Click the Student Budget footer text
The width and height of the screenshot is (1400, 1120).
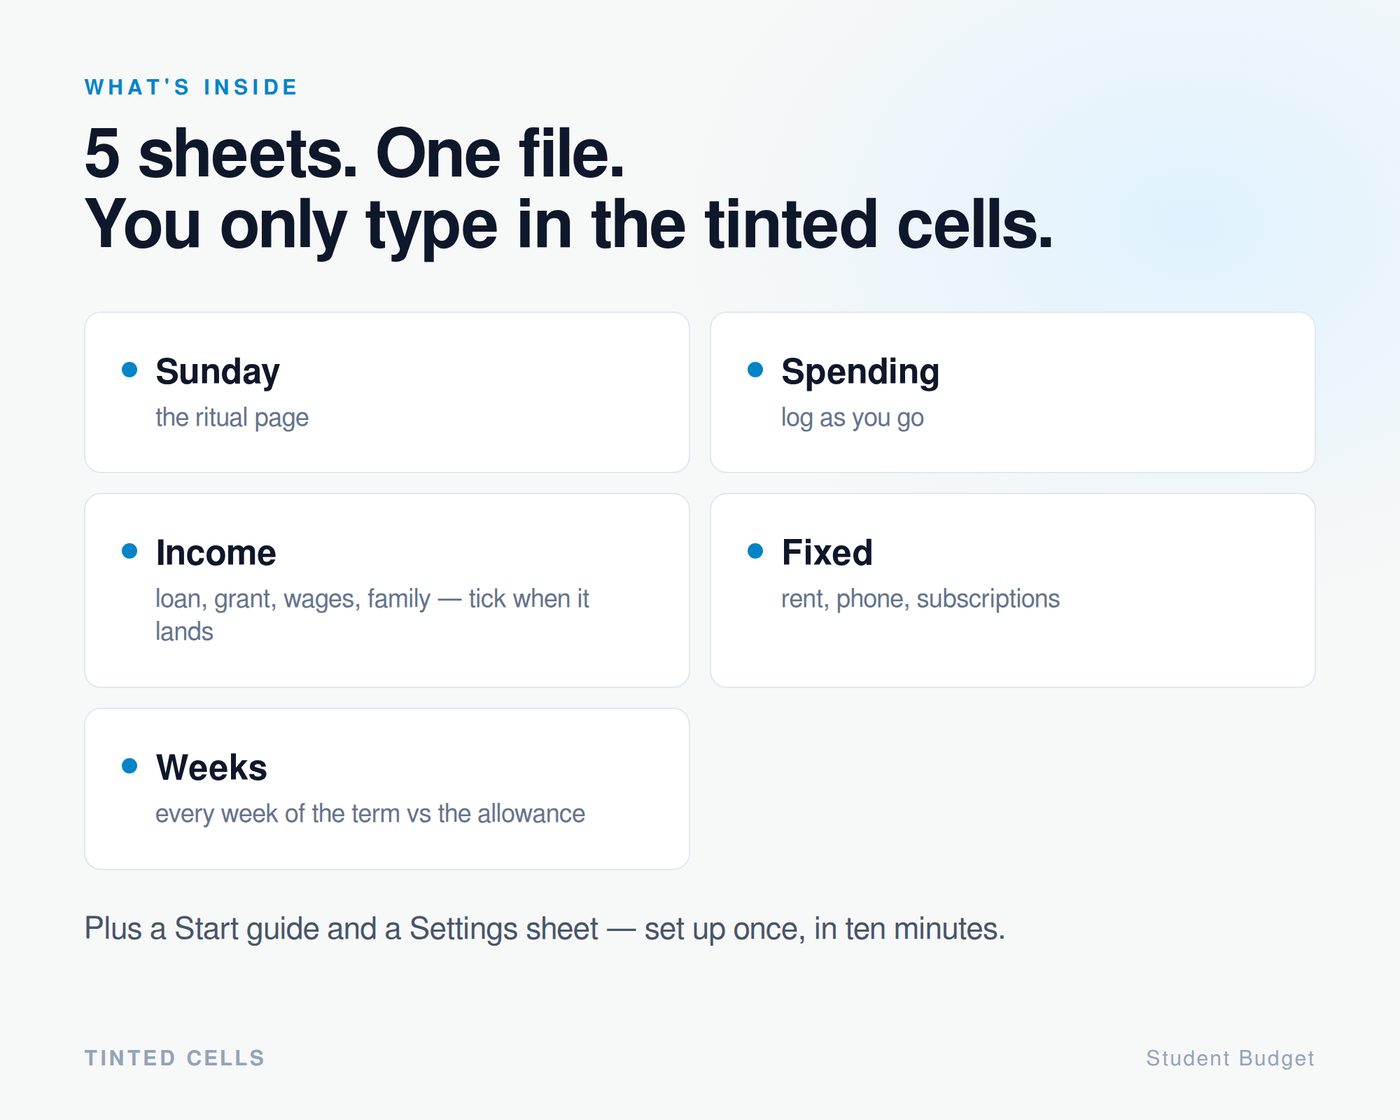tap(1230, 1058)
